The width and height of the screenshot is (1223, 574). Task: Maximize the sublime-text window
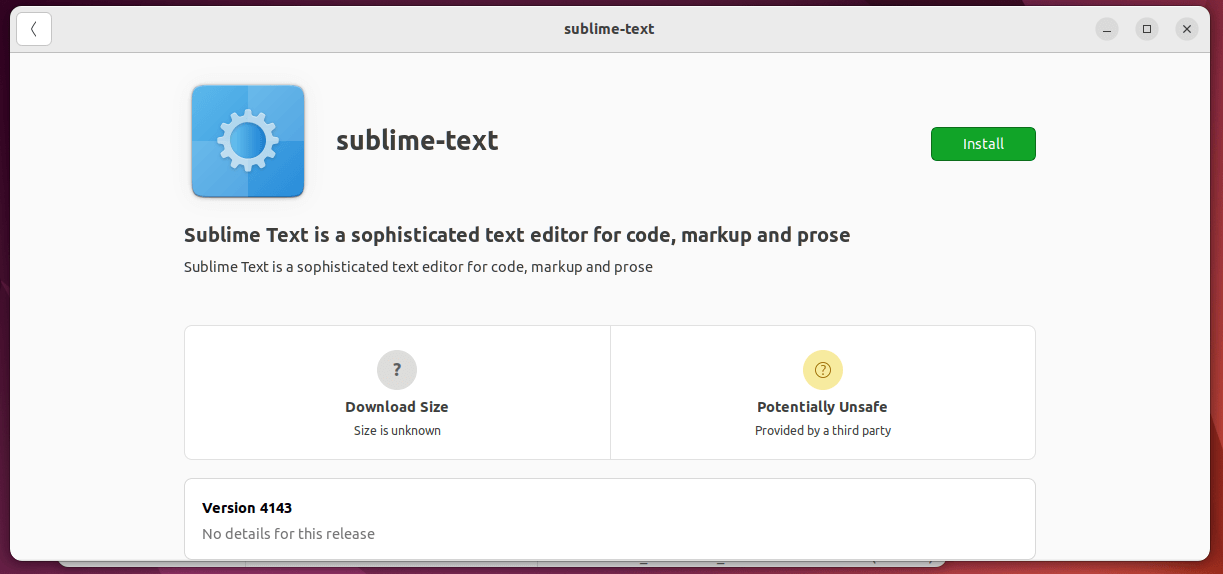pyautogui.click(x=1147, y=29)
